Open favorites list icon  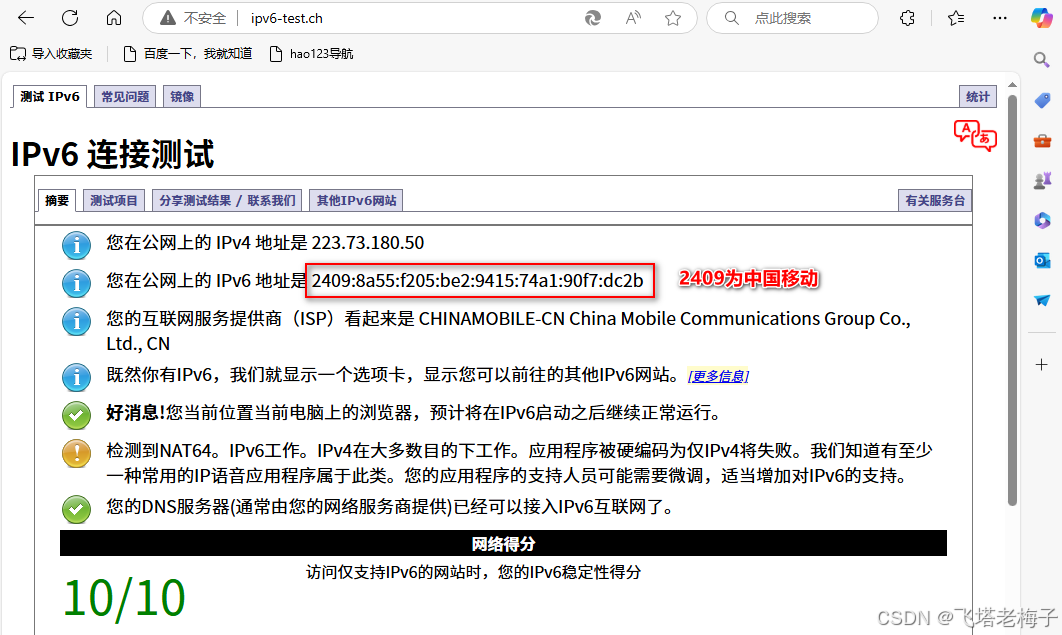coord(956,18)
